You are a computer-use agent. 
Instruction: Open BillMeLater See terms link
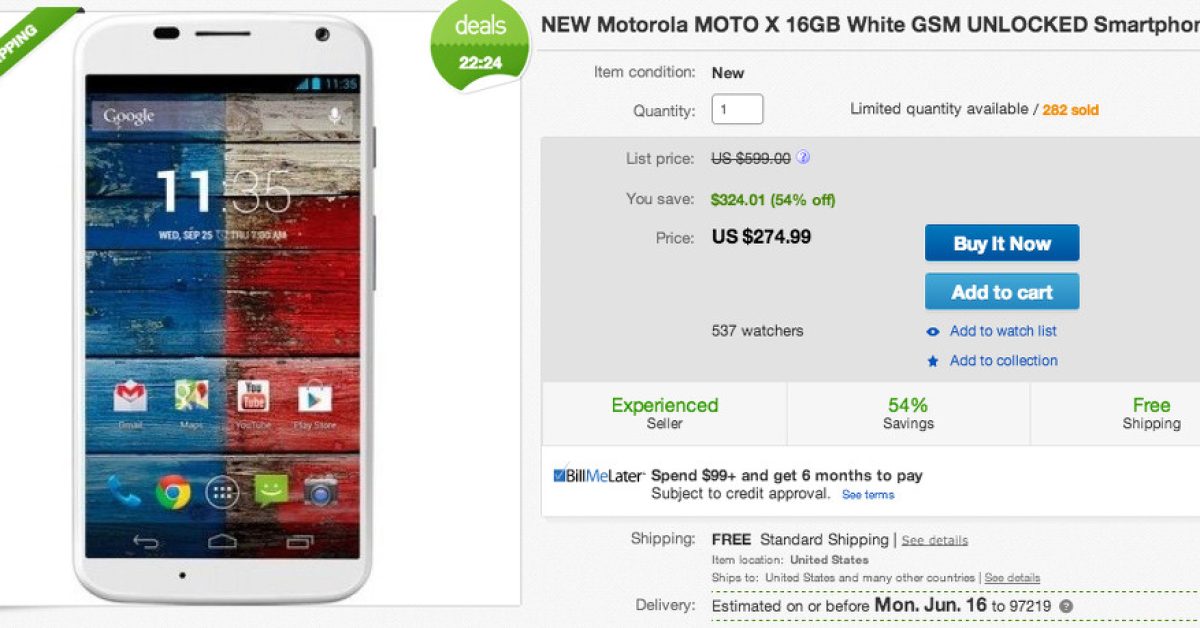pos(867,495)
